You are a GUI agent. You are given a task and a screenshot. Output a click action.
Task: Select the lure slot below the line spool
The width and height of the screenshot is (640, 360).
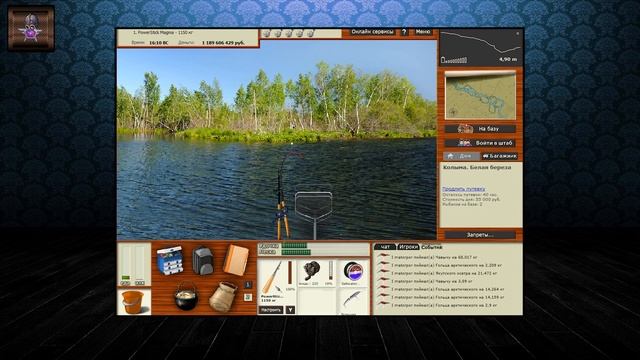[353, 301]
